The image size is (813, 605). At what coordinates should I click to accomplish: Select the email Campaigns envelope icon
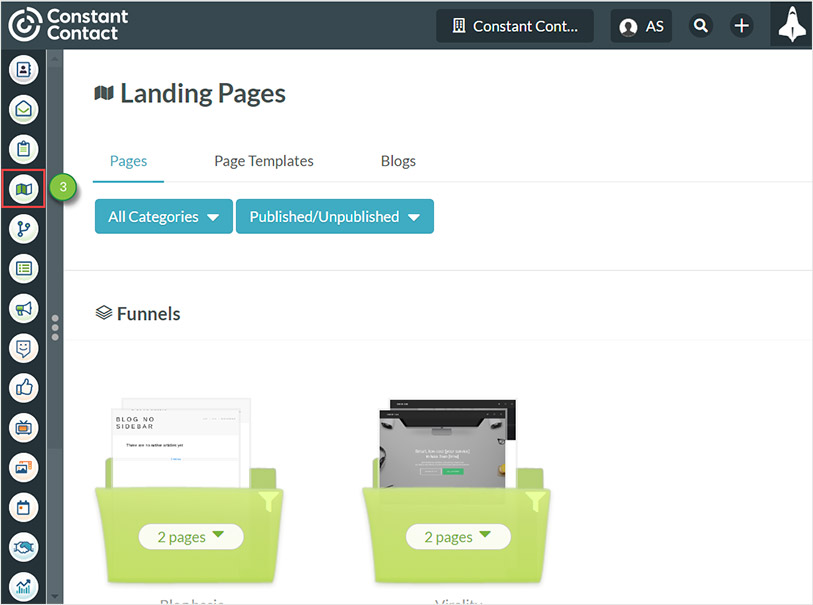coord(24,109)
